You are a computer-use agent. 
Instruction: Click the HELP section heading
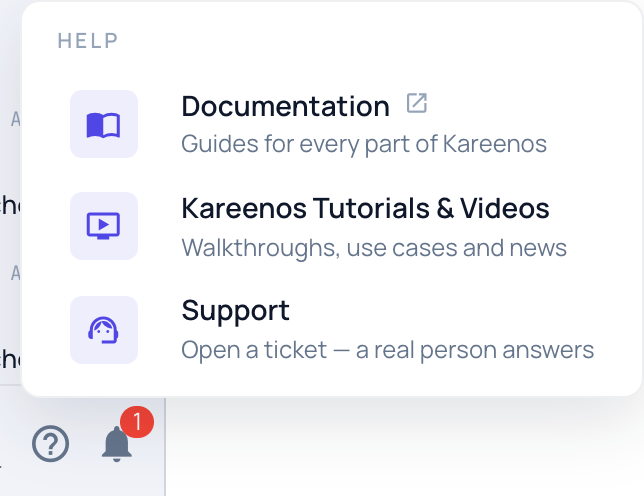coord(88,41)
